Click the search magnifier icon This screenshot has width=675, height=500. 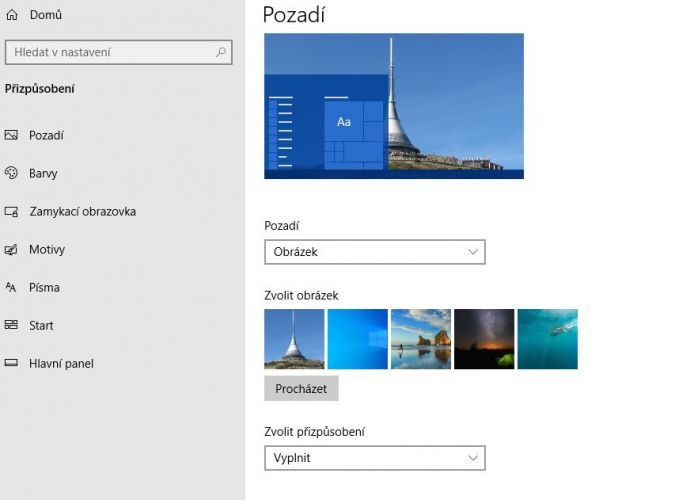221,52
